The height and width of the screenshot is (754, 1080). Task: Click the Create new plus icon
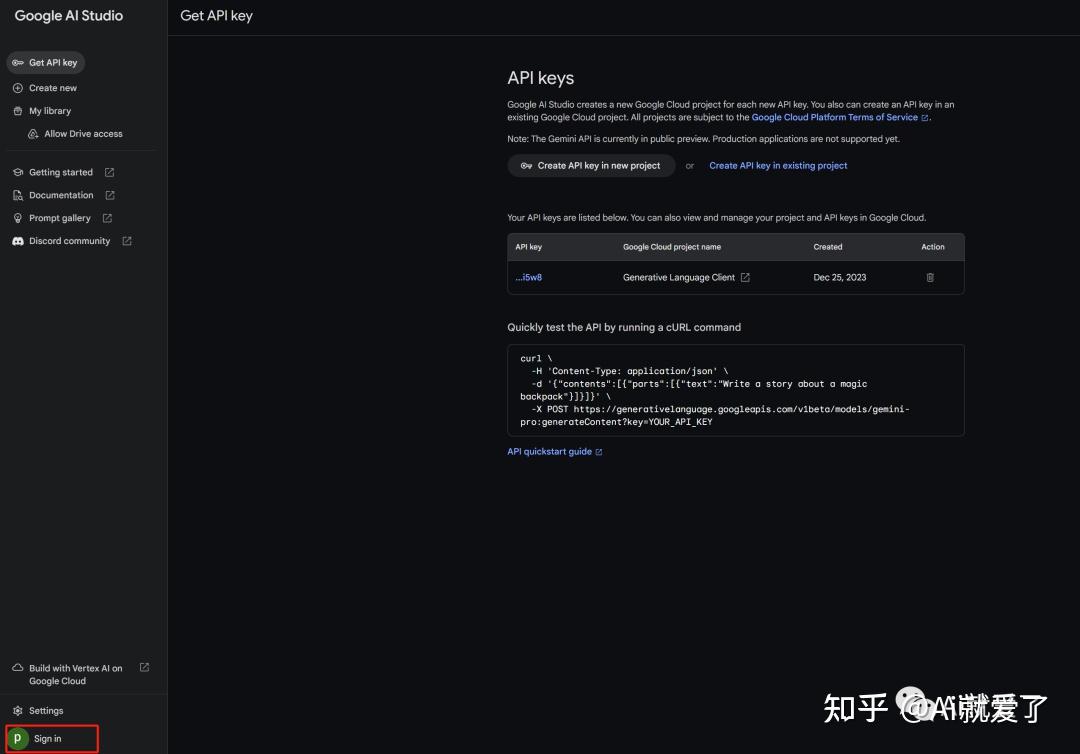(x=17, y=87)
